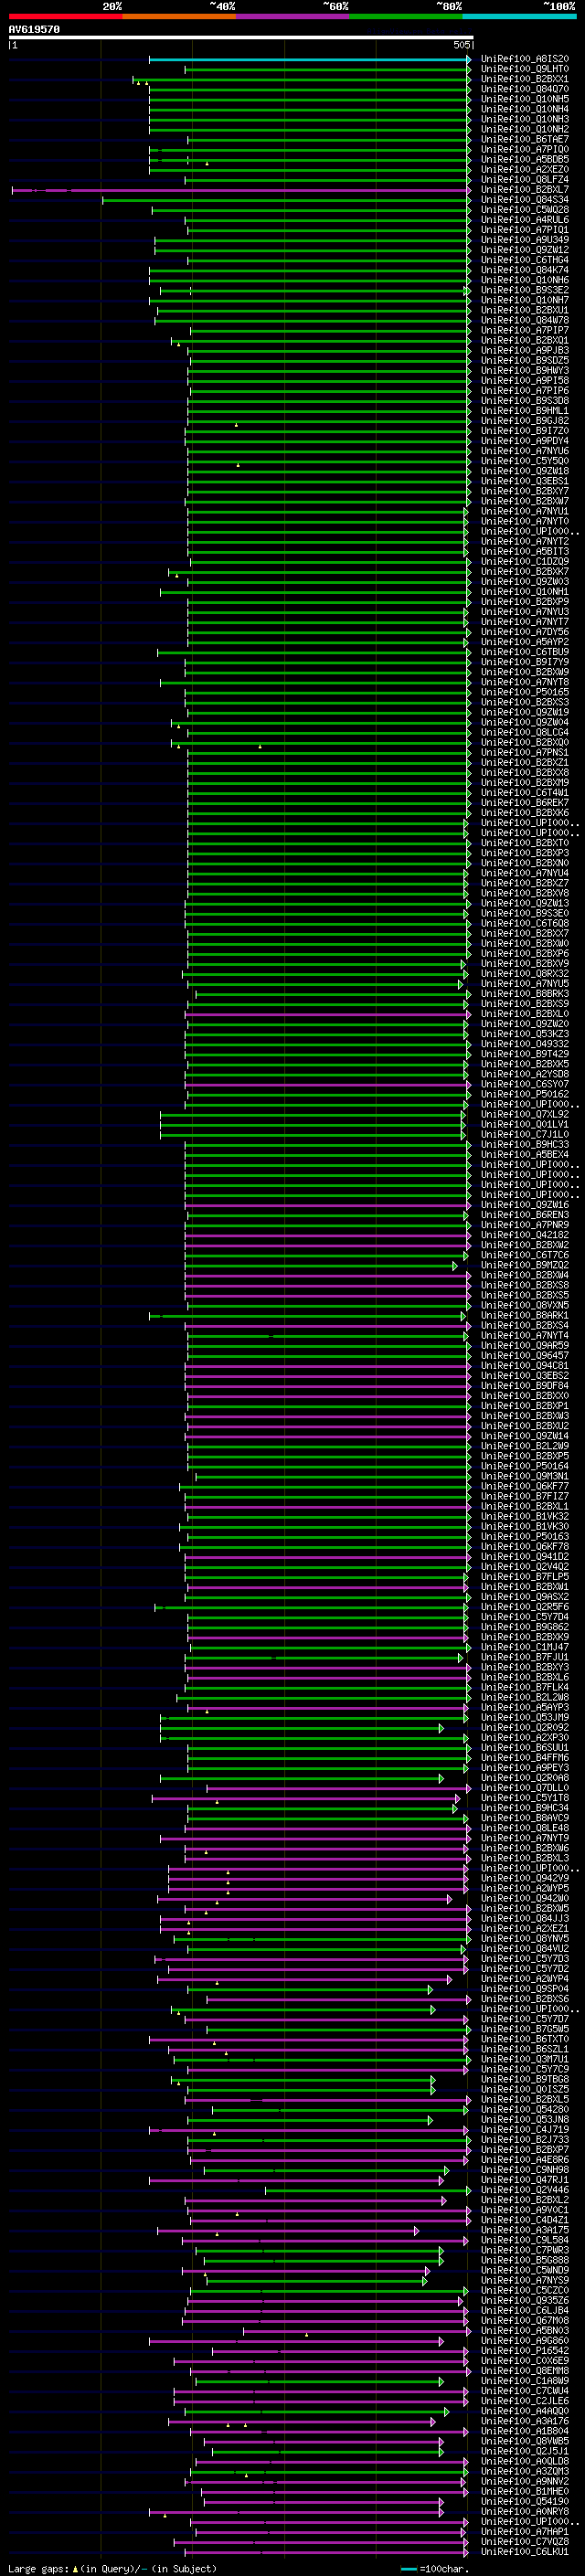Click the white query sequence ruler bar
The height and width of the screenshot is (2576, 585).
coord(241,38)
